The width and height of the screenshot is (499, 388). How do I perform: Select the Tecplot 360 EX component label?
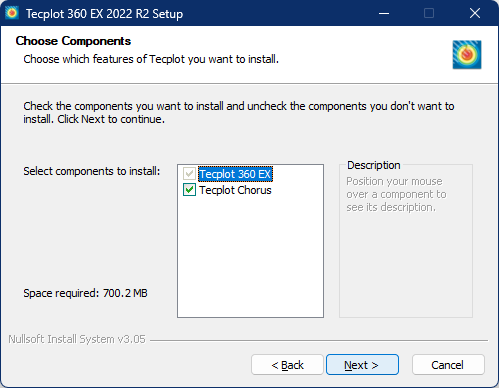click(235, 174)
